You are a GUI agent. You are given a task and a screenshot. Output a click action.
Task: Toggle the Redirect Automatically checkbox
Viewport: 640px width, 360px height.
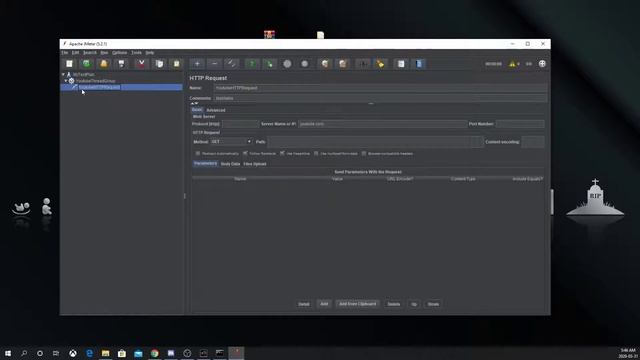[x=198, y=153]
